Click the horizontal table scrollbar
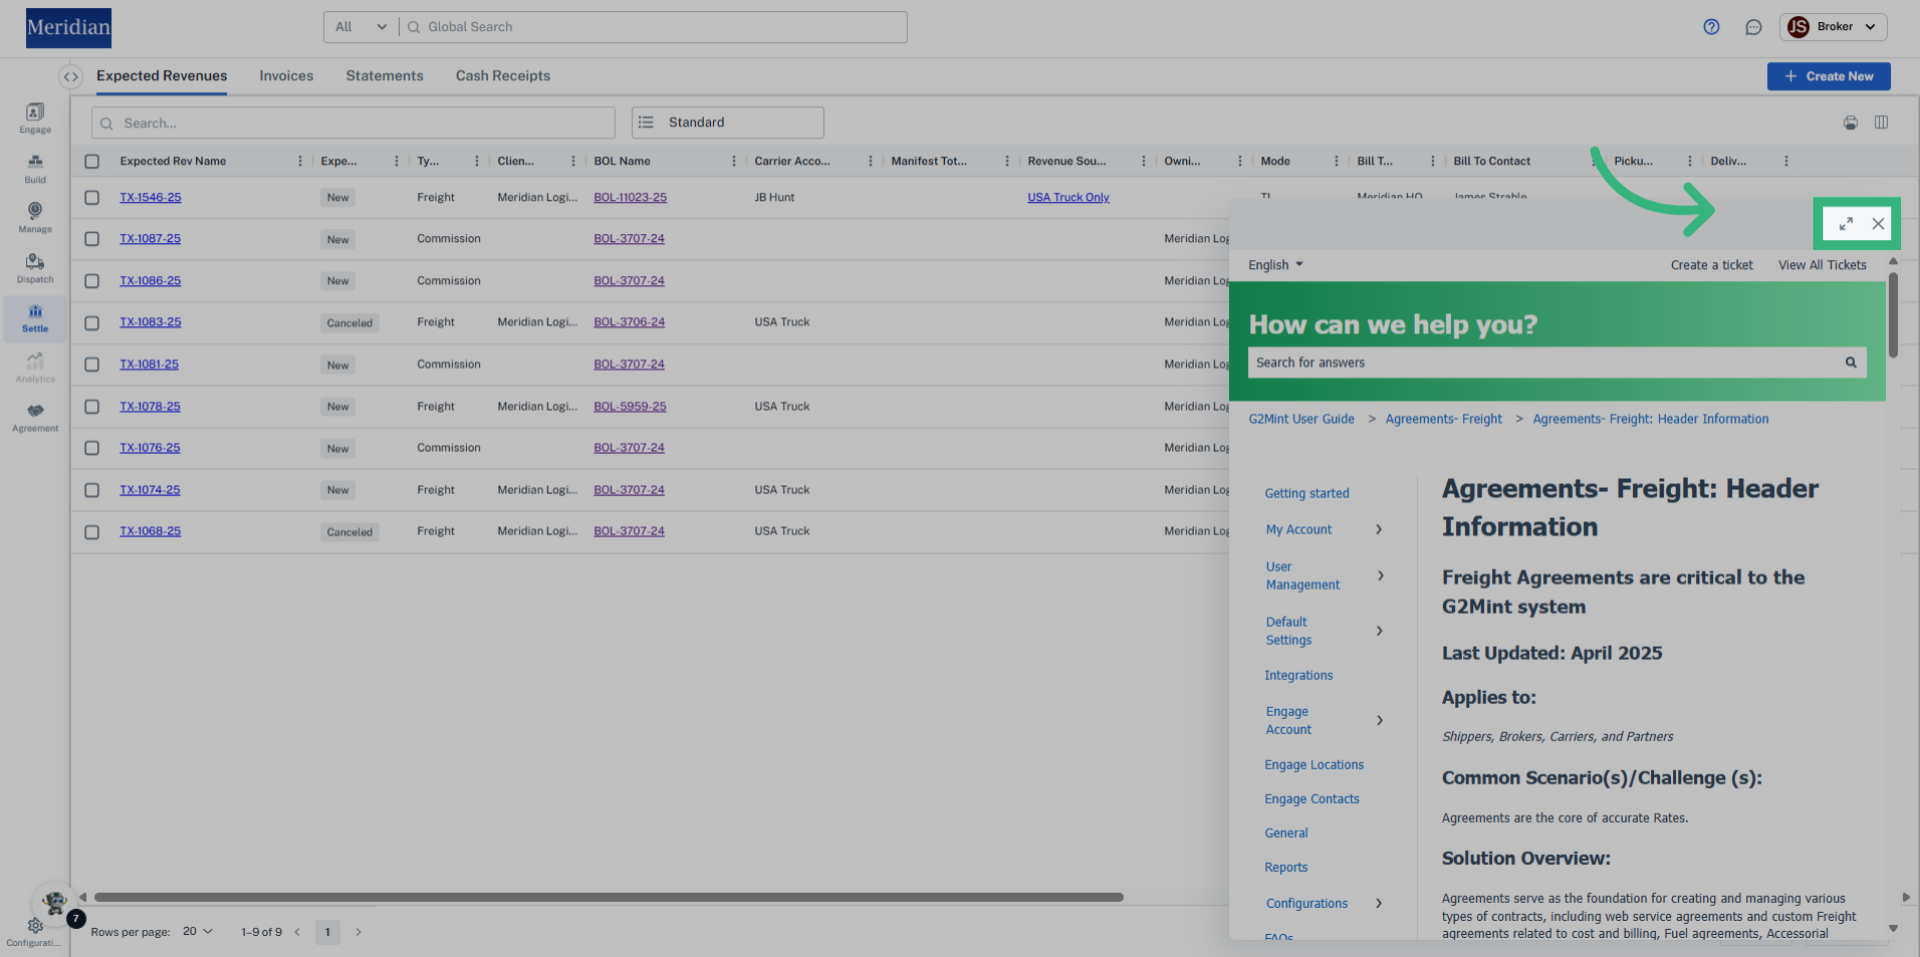This screenshot has width=1920, height=957. pos(608,897)
